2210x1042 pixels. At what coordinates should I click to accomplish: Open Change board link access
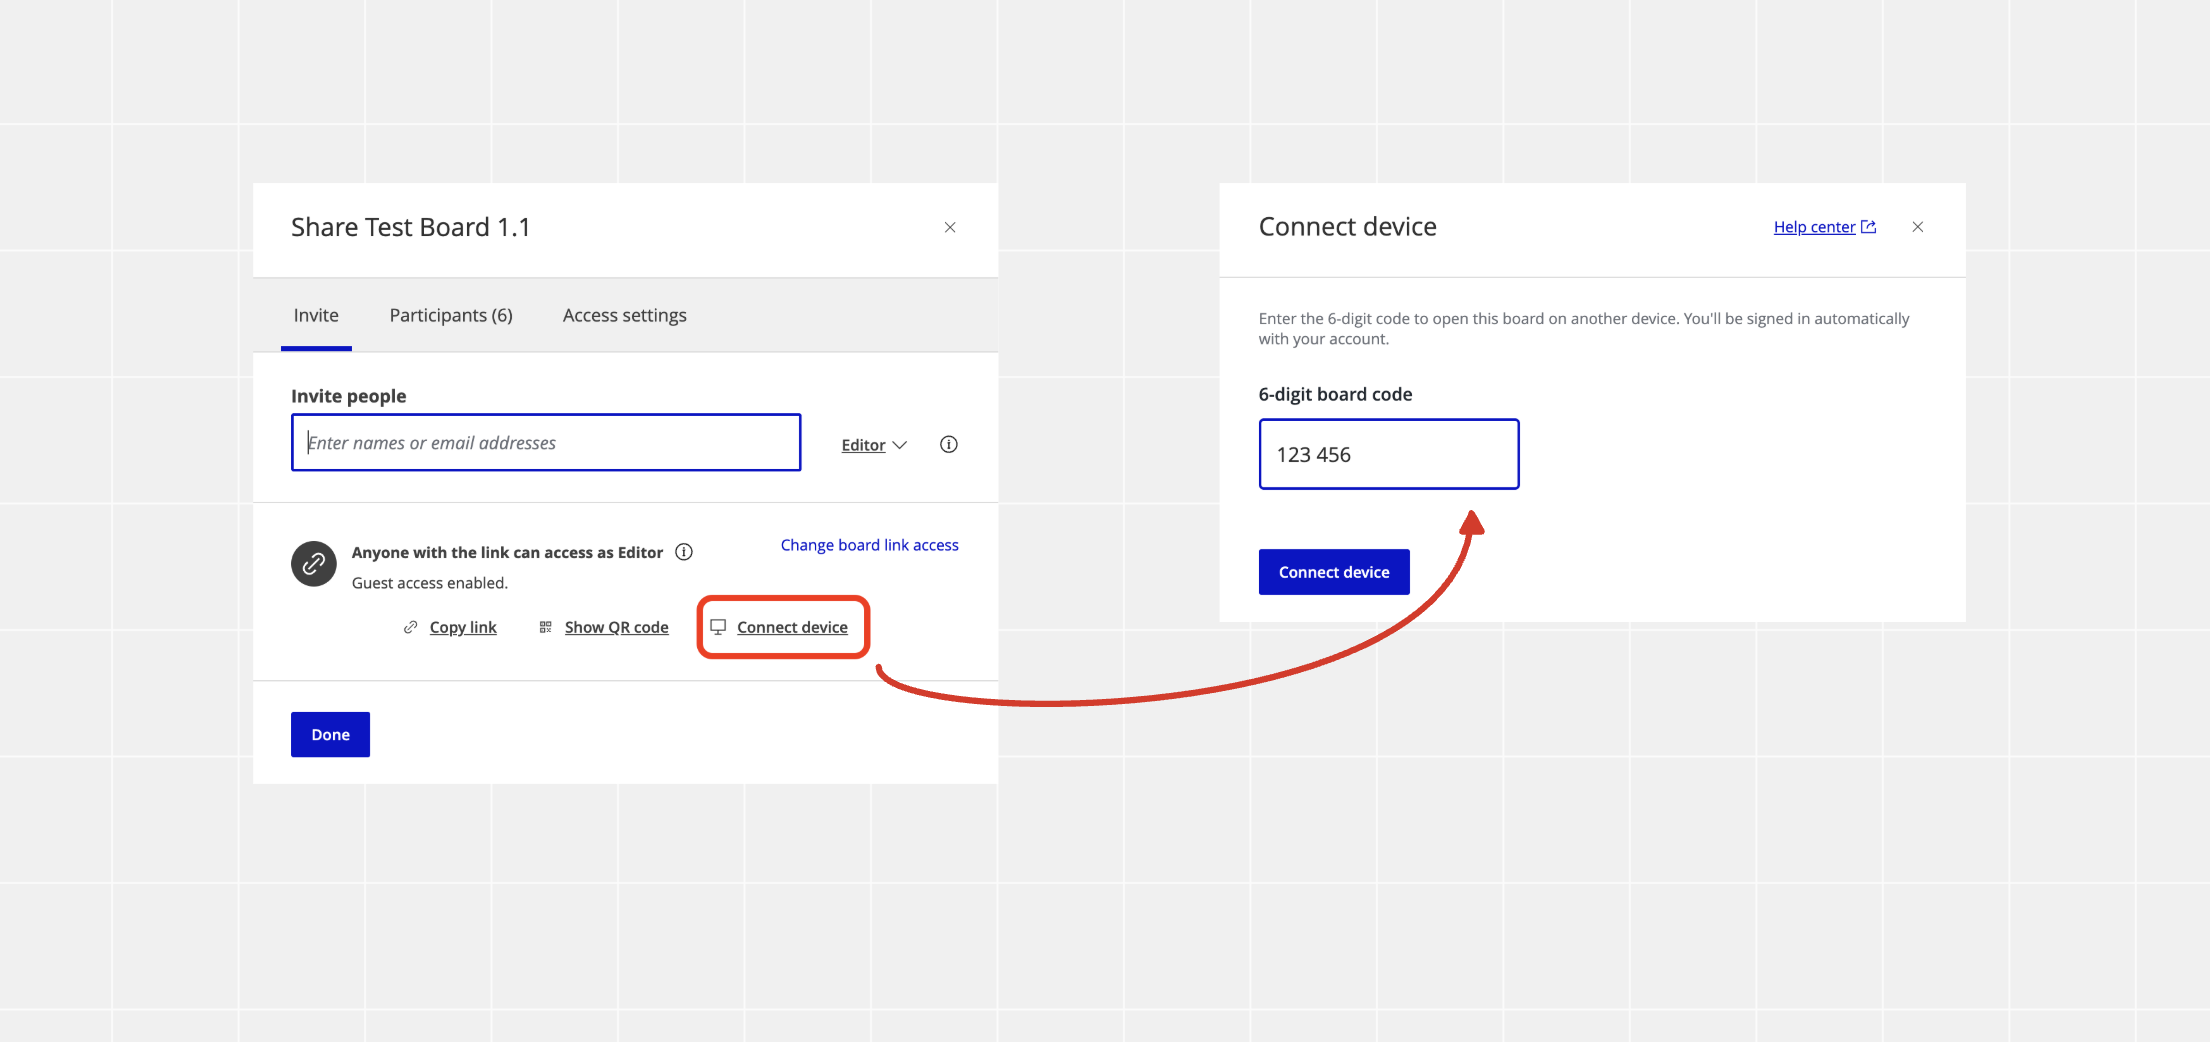coord(870,545)
